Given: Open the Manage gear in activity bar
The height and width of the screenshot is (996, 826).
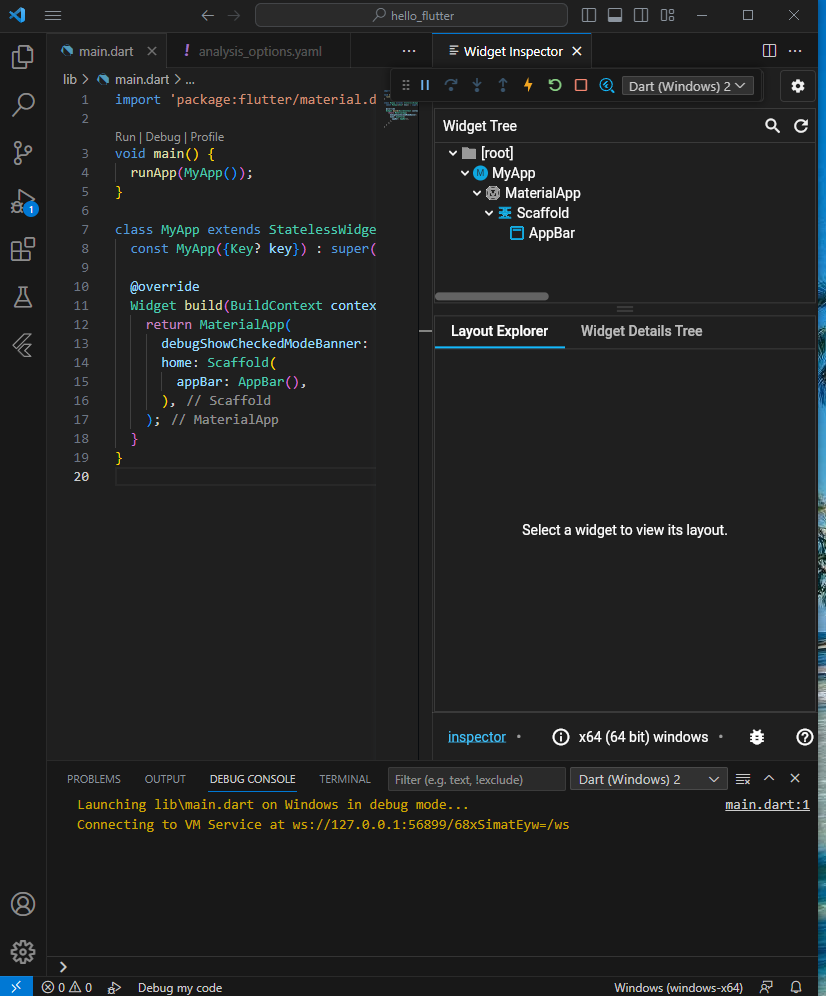Looking at the screenshot, I should click(x=23, y=952).
